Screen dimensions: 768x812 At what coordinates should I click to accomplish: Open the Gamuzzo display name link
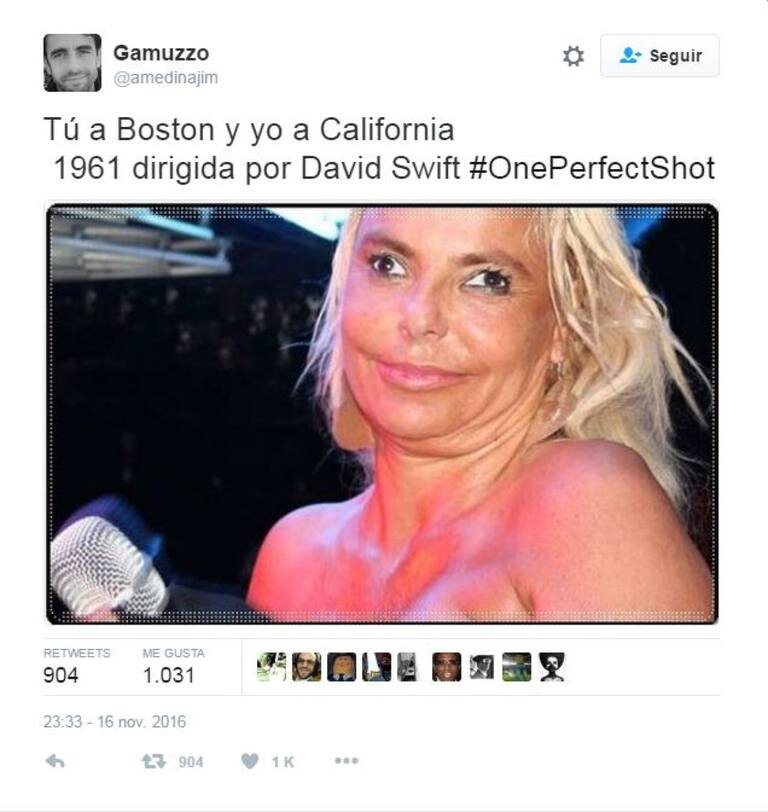(161, 53)
